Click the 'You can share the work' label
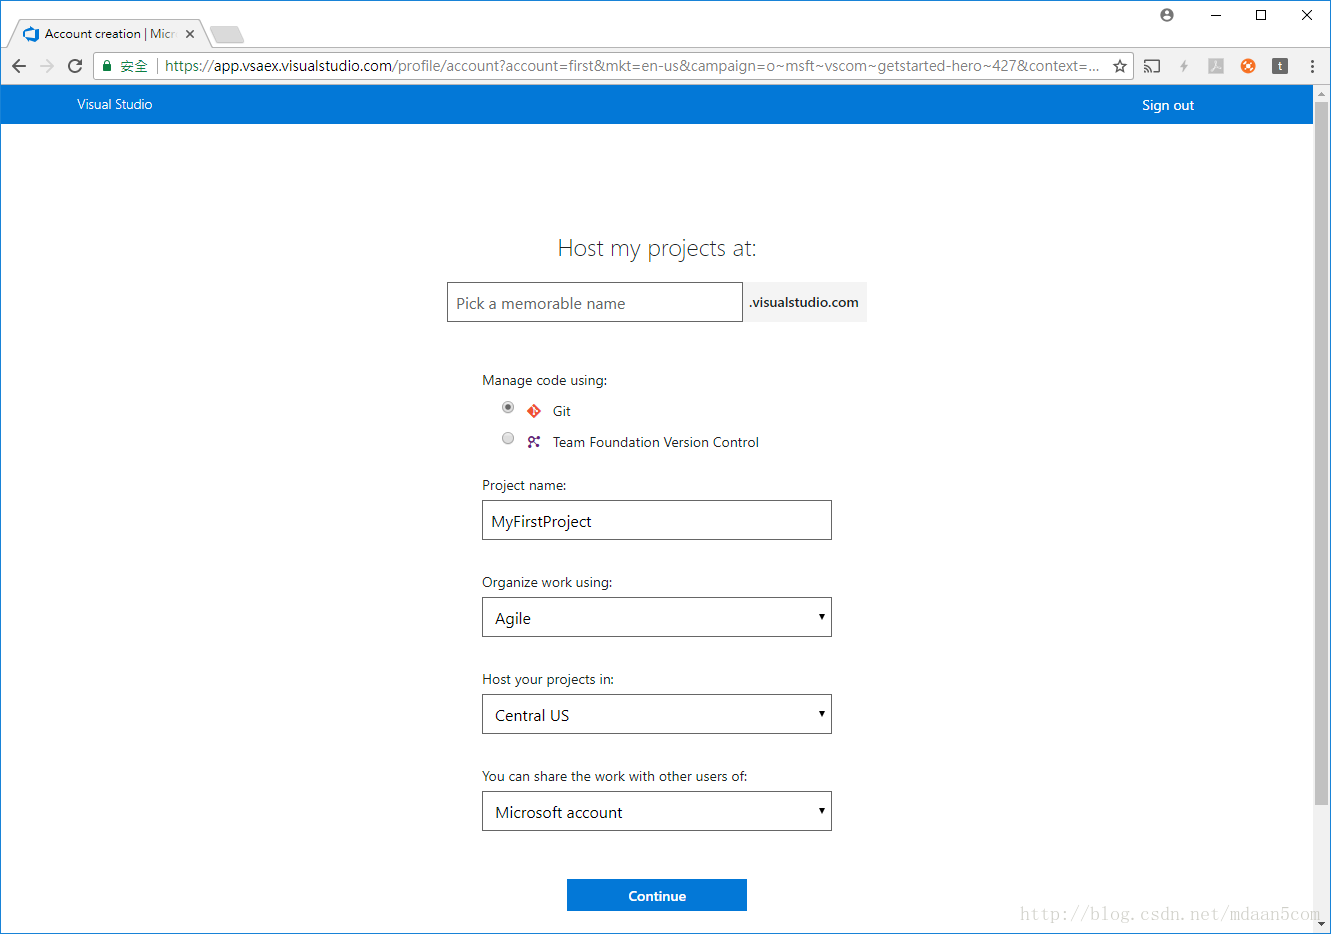The image size is (1331, 934). tap(615, 776)
